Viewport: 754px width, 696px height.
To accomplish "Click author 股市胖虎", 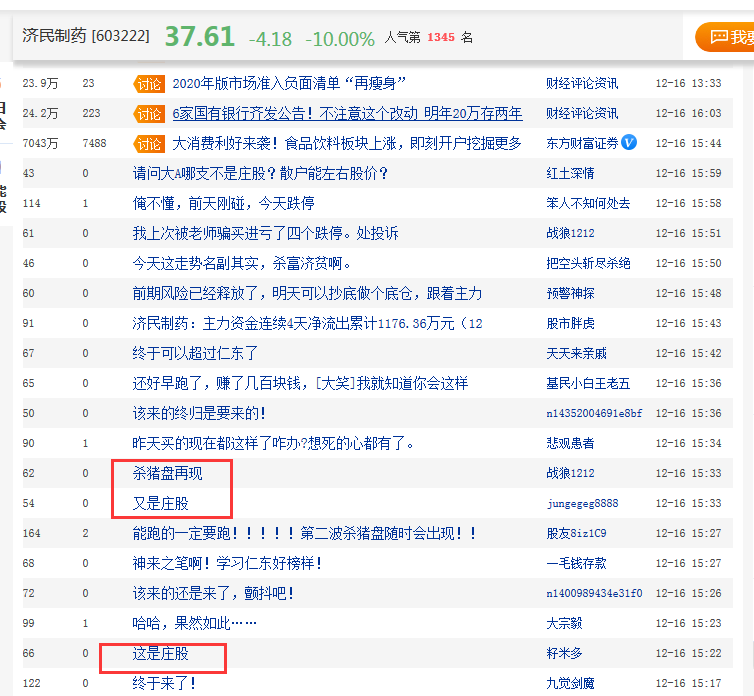I will (570, 323).
